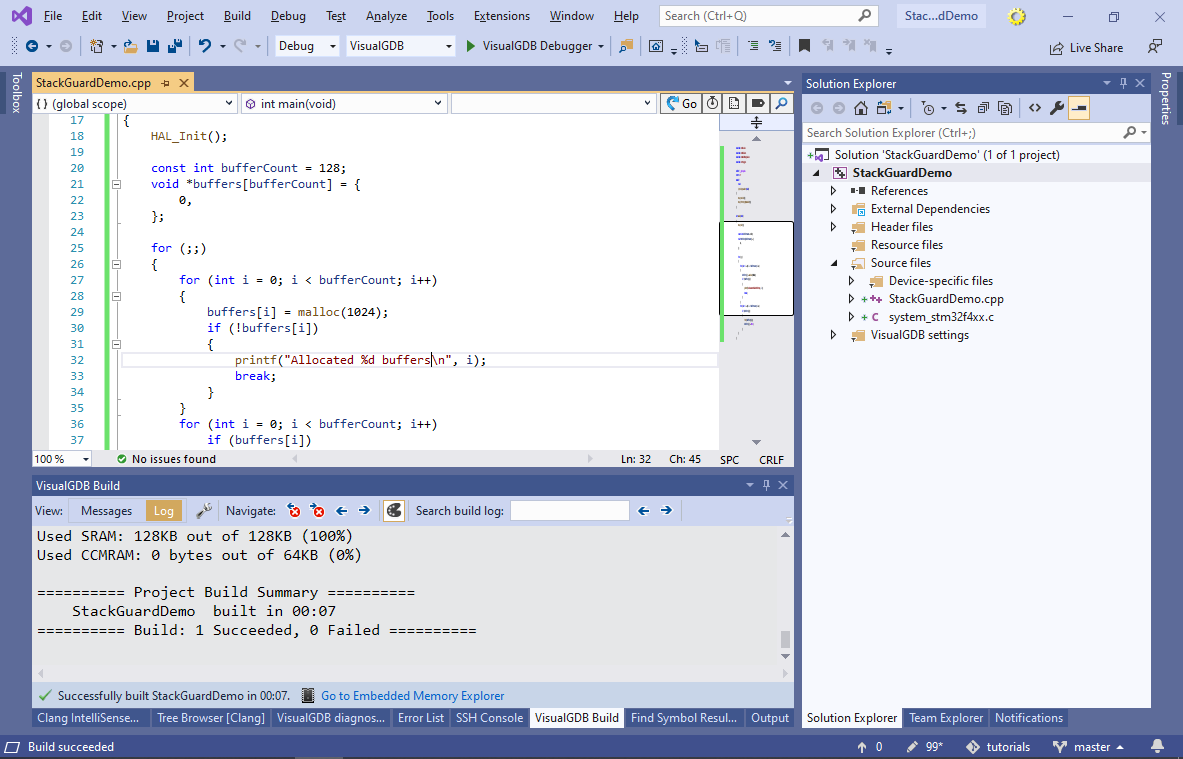Click the Live Share icon
The height and width of the screenshot is (759, 1183).
(x=1057, y=47)
